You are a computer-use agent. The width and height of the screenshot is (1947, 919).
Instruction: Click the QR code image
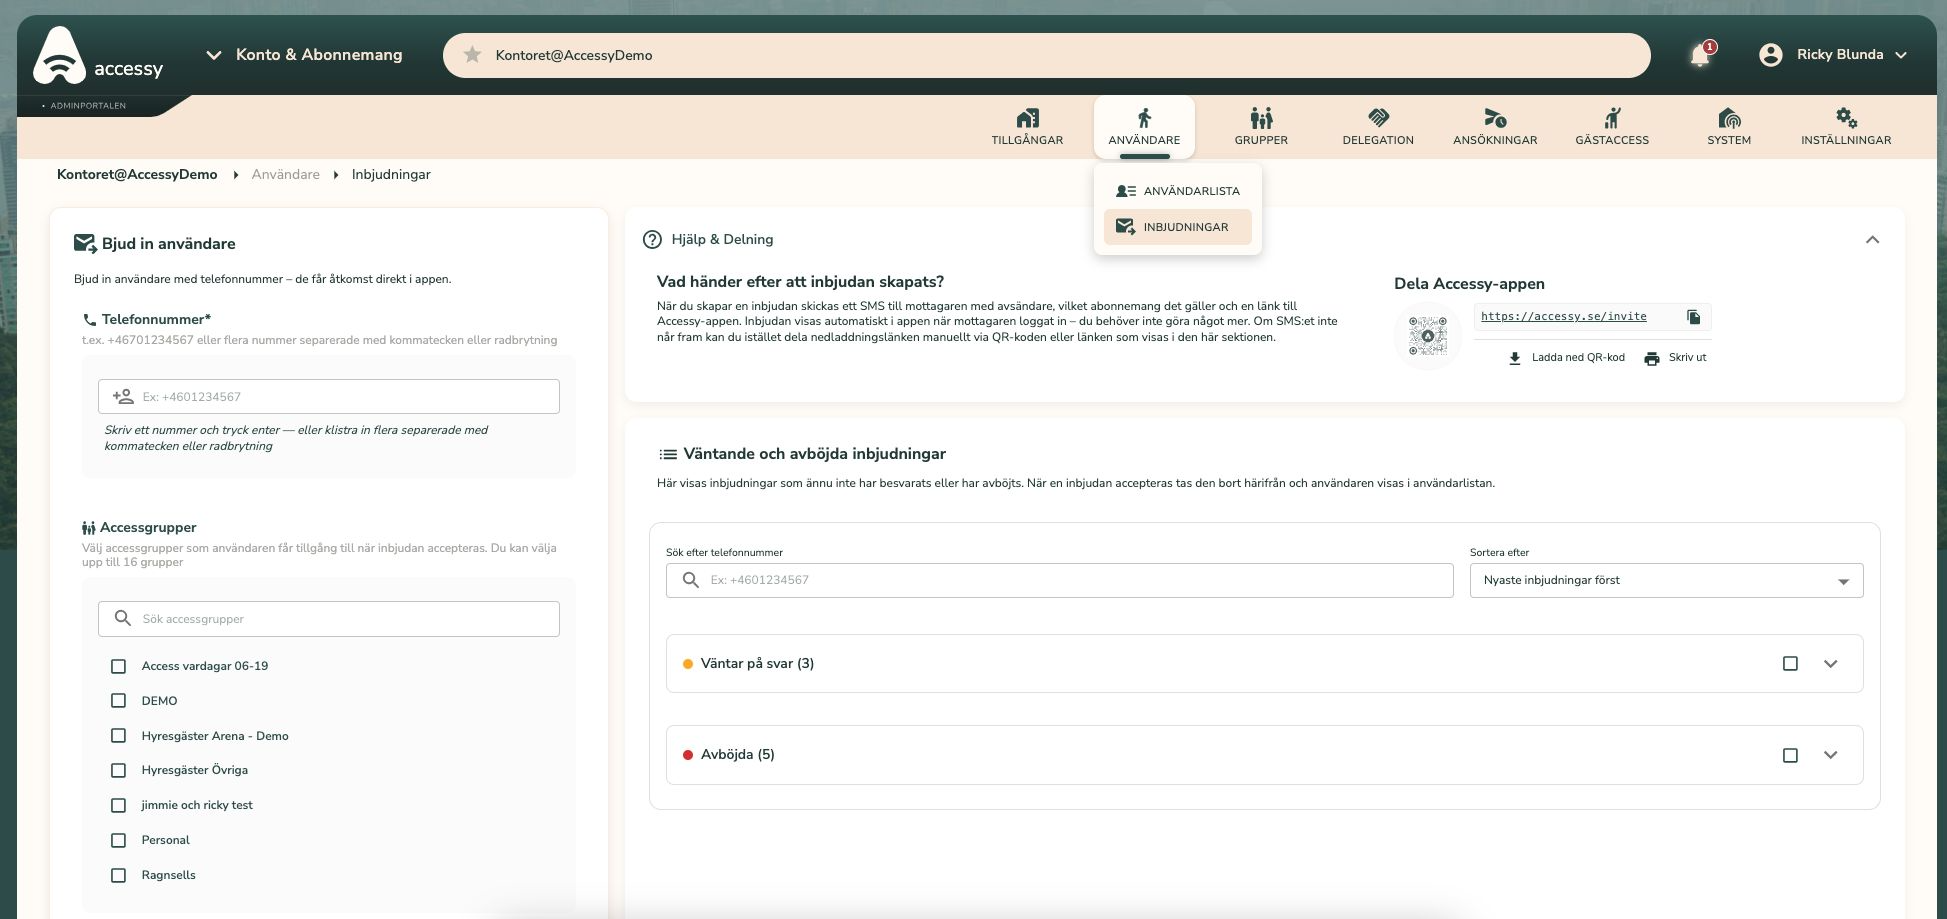click(x=1427, y=336)
